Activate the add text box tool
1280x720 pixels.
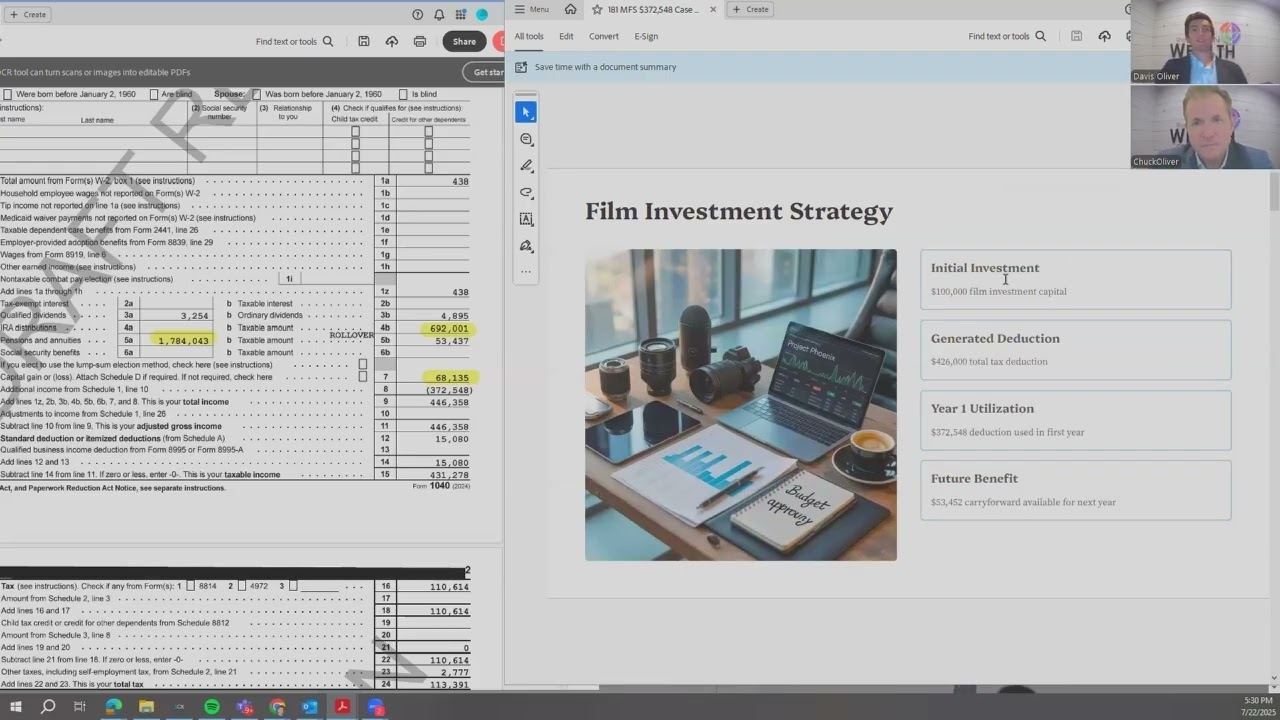click(526, 219)
